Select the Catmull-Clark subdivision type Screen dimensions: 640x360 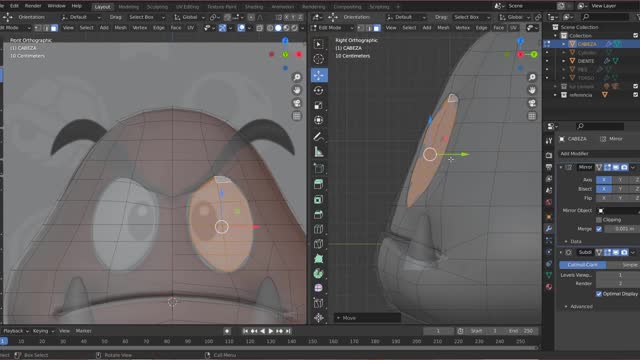click(582, 265)
